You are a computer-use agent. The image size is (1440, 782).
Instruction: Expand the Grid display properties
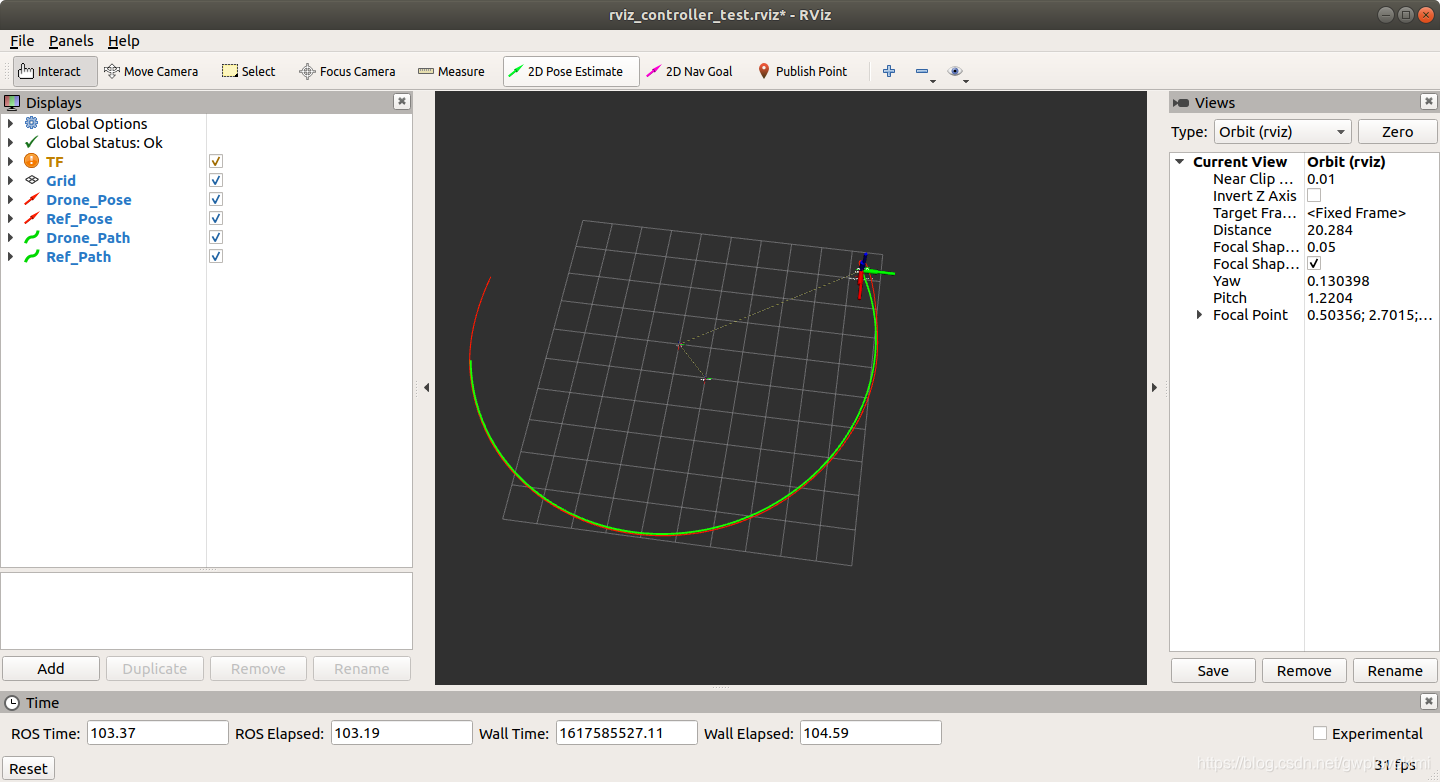pyautogui.click(x=10, y=180)
